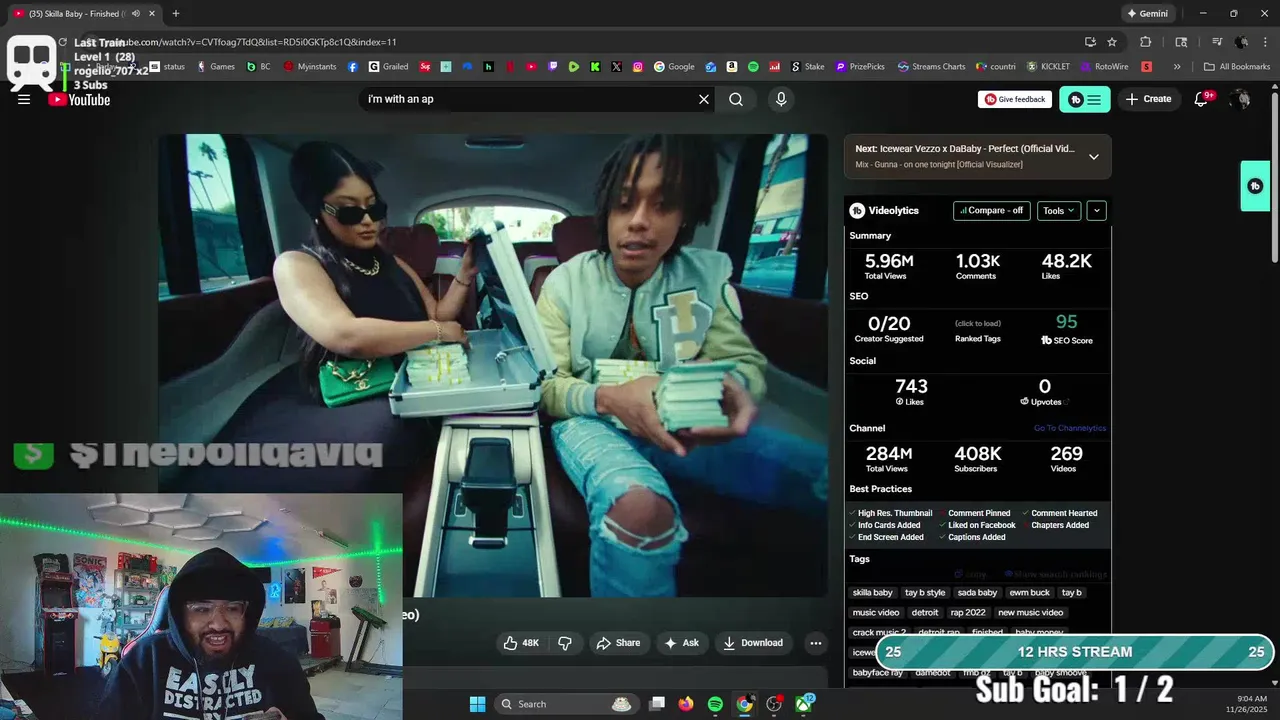Switch to Chrome in the taskbar

(x=745, y=704)
